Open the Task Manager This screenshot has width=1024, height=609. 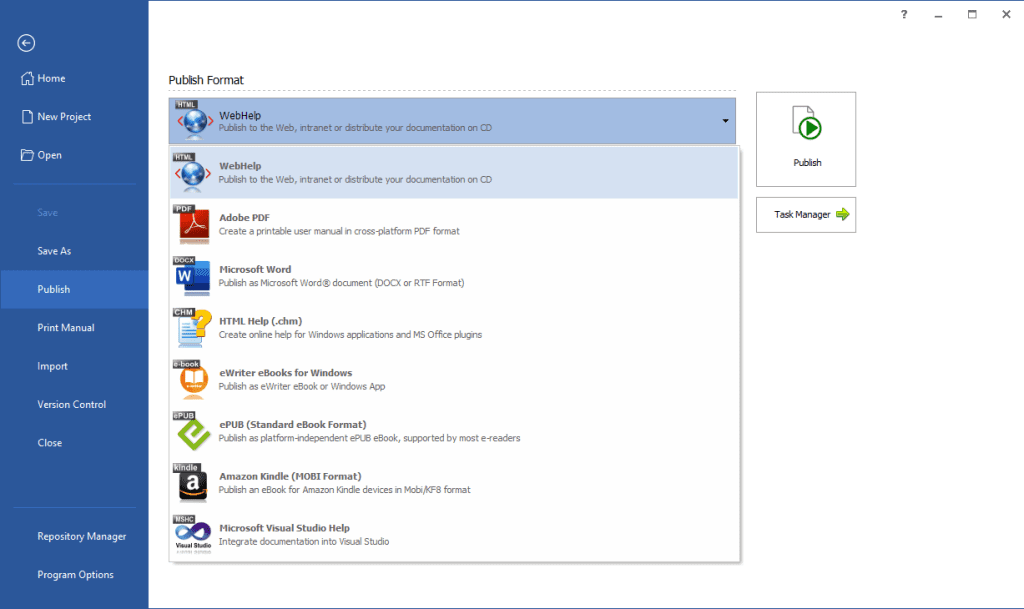[x=806, y=214]
